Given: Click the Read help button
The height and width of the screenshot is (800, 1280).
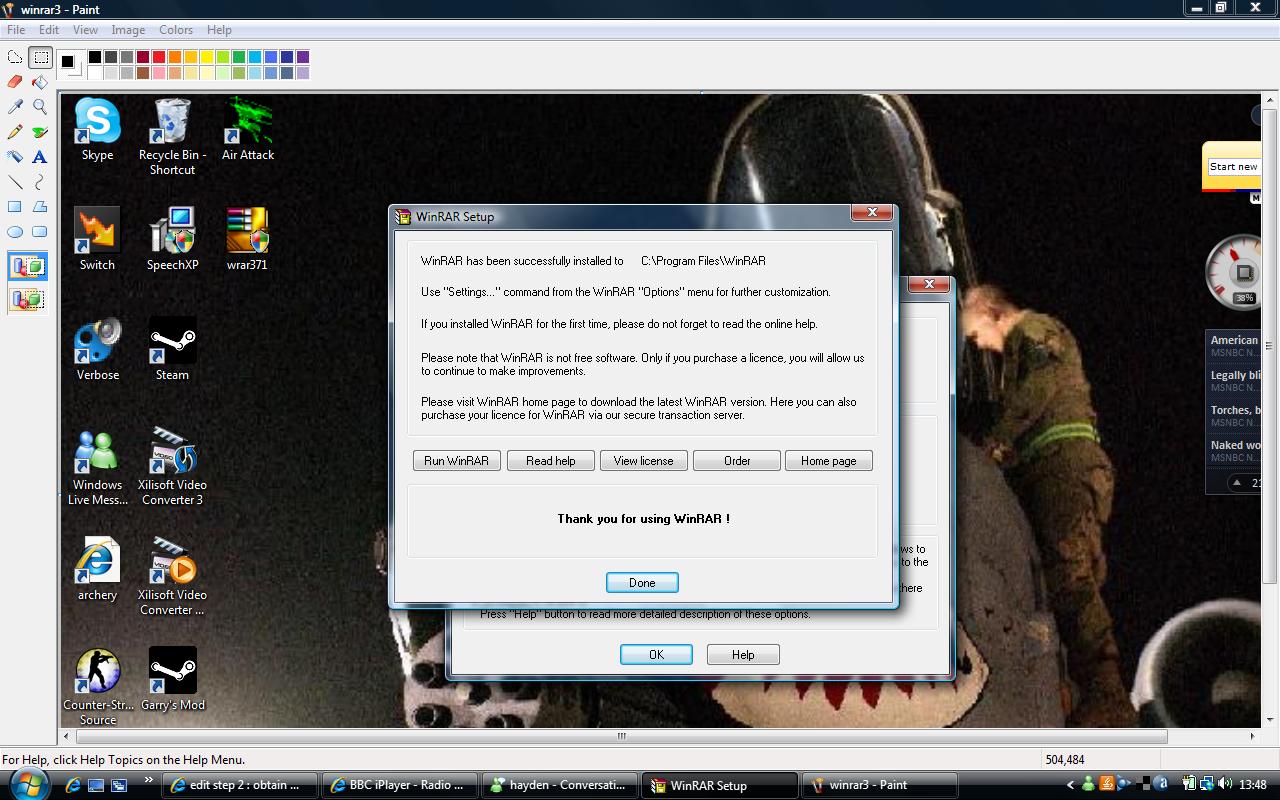Looking at the screenshot, I should pyautogui.click(x=551, y=461).
